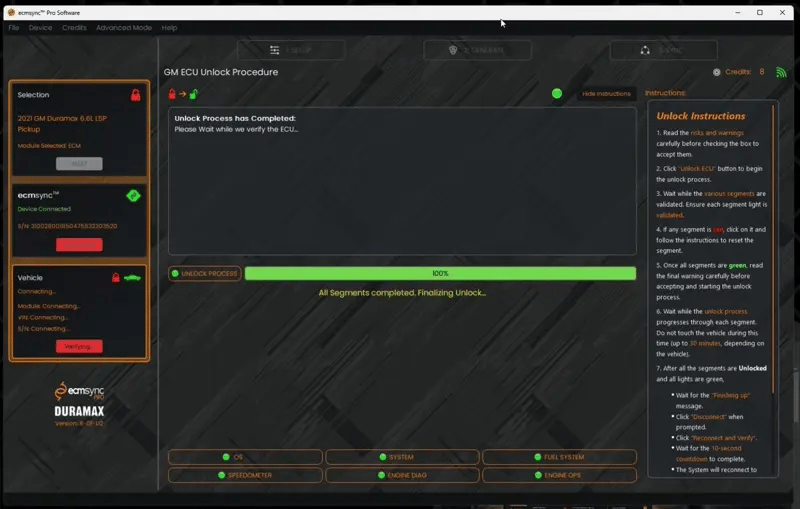The width and height of the screenshot is (800, 509).
Task: Click the 'unlock process' highlighted text in step 6
Action: [726, 311]
